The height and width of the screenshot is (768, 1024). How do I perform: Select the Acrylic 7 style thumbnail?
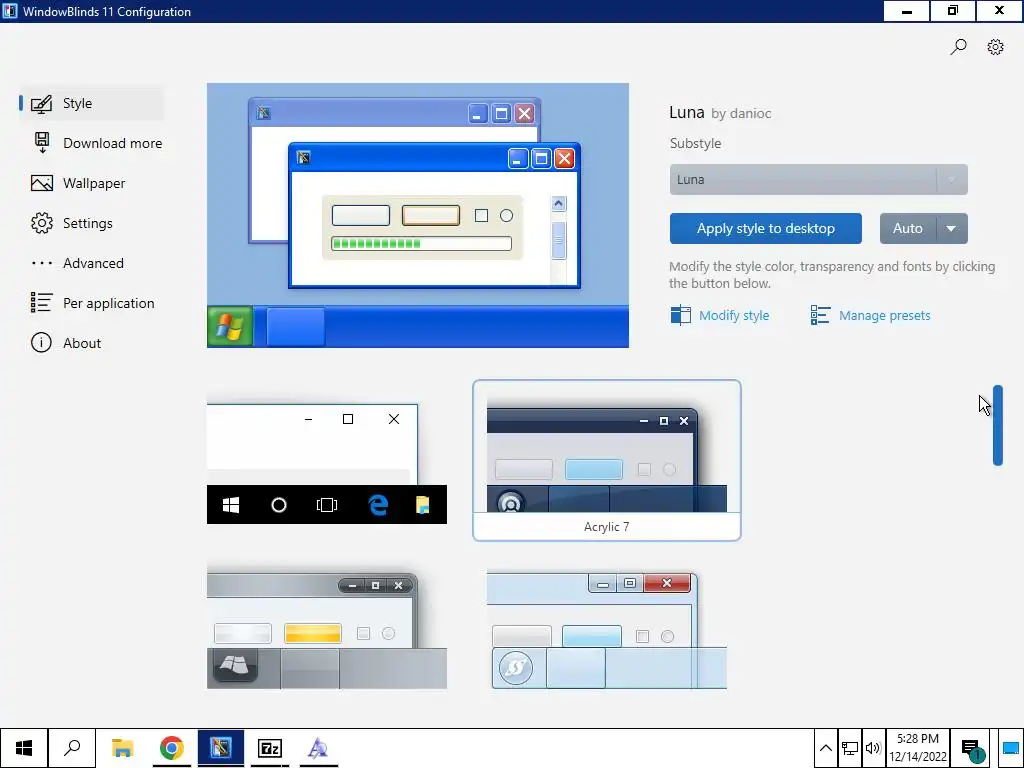coord(607,460)
